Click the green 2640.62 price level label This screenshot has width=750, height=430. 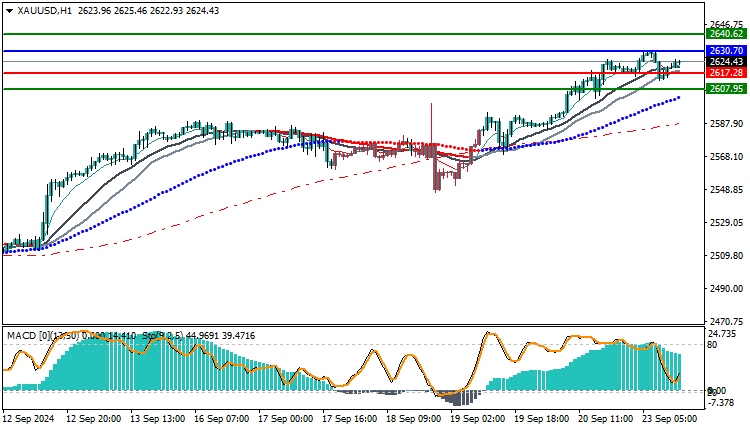pyautogui.click(x=726, y=34)
